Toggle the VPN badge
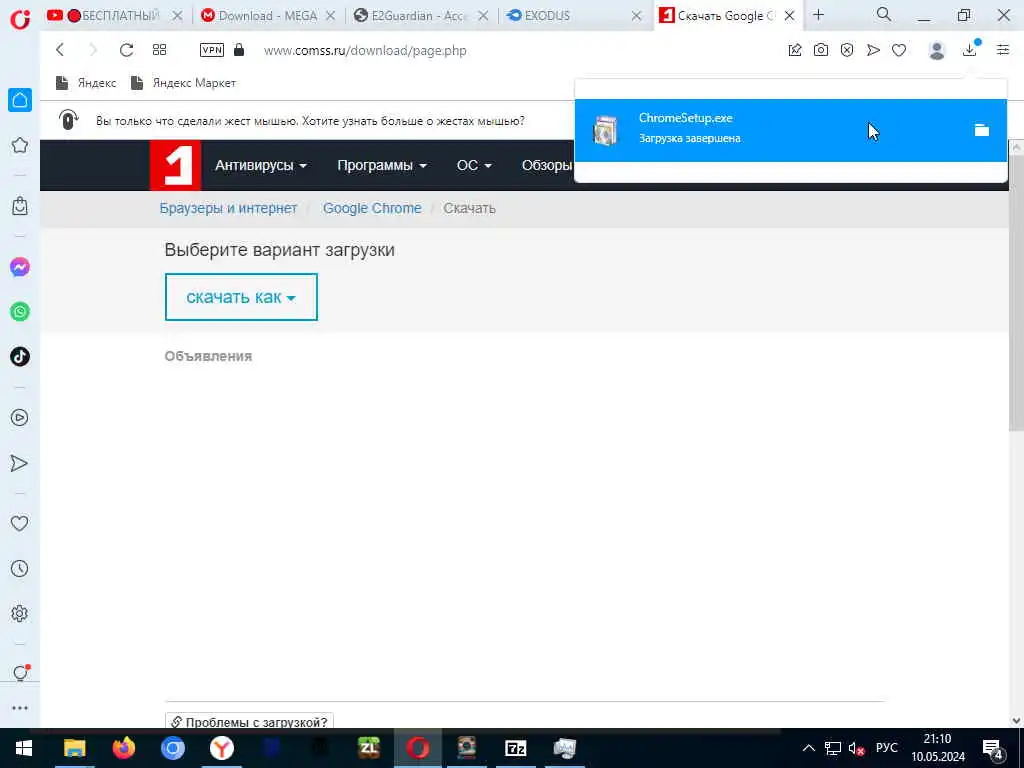The width and height of the screenshot is (1024, 768). tap(212, 50)
